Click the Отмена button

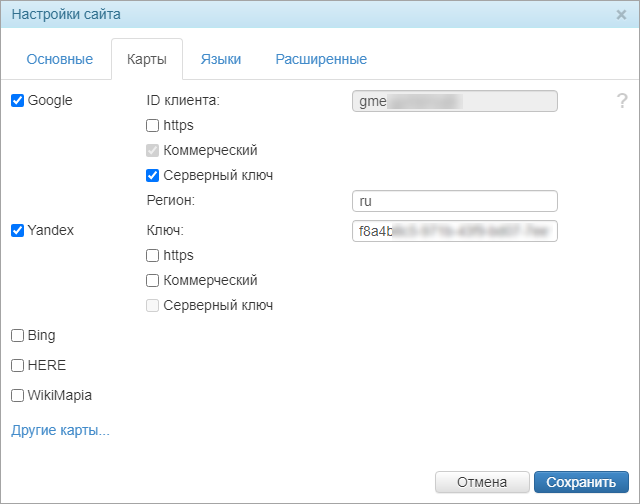(482, 482)
